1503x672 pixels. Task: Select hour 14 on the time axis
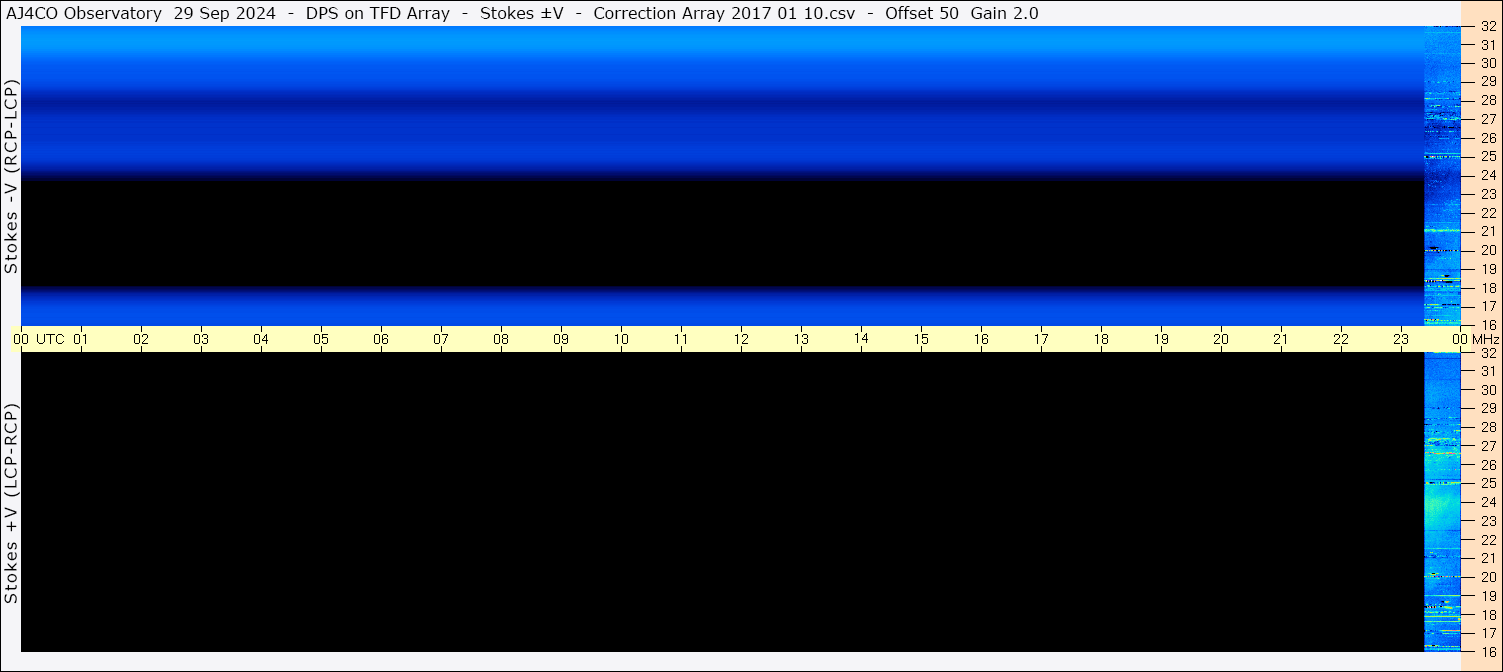point(861,338)
